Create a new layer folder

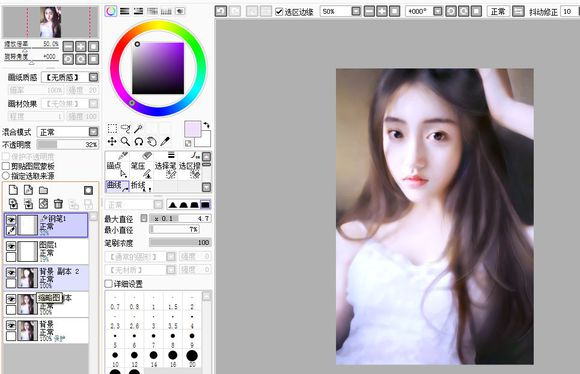[x=44, y=190]
